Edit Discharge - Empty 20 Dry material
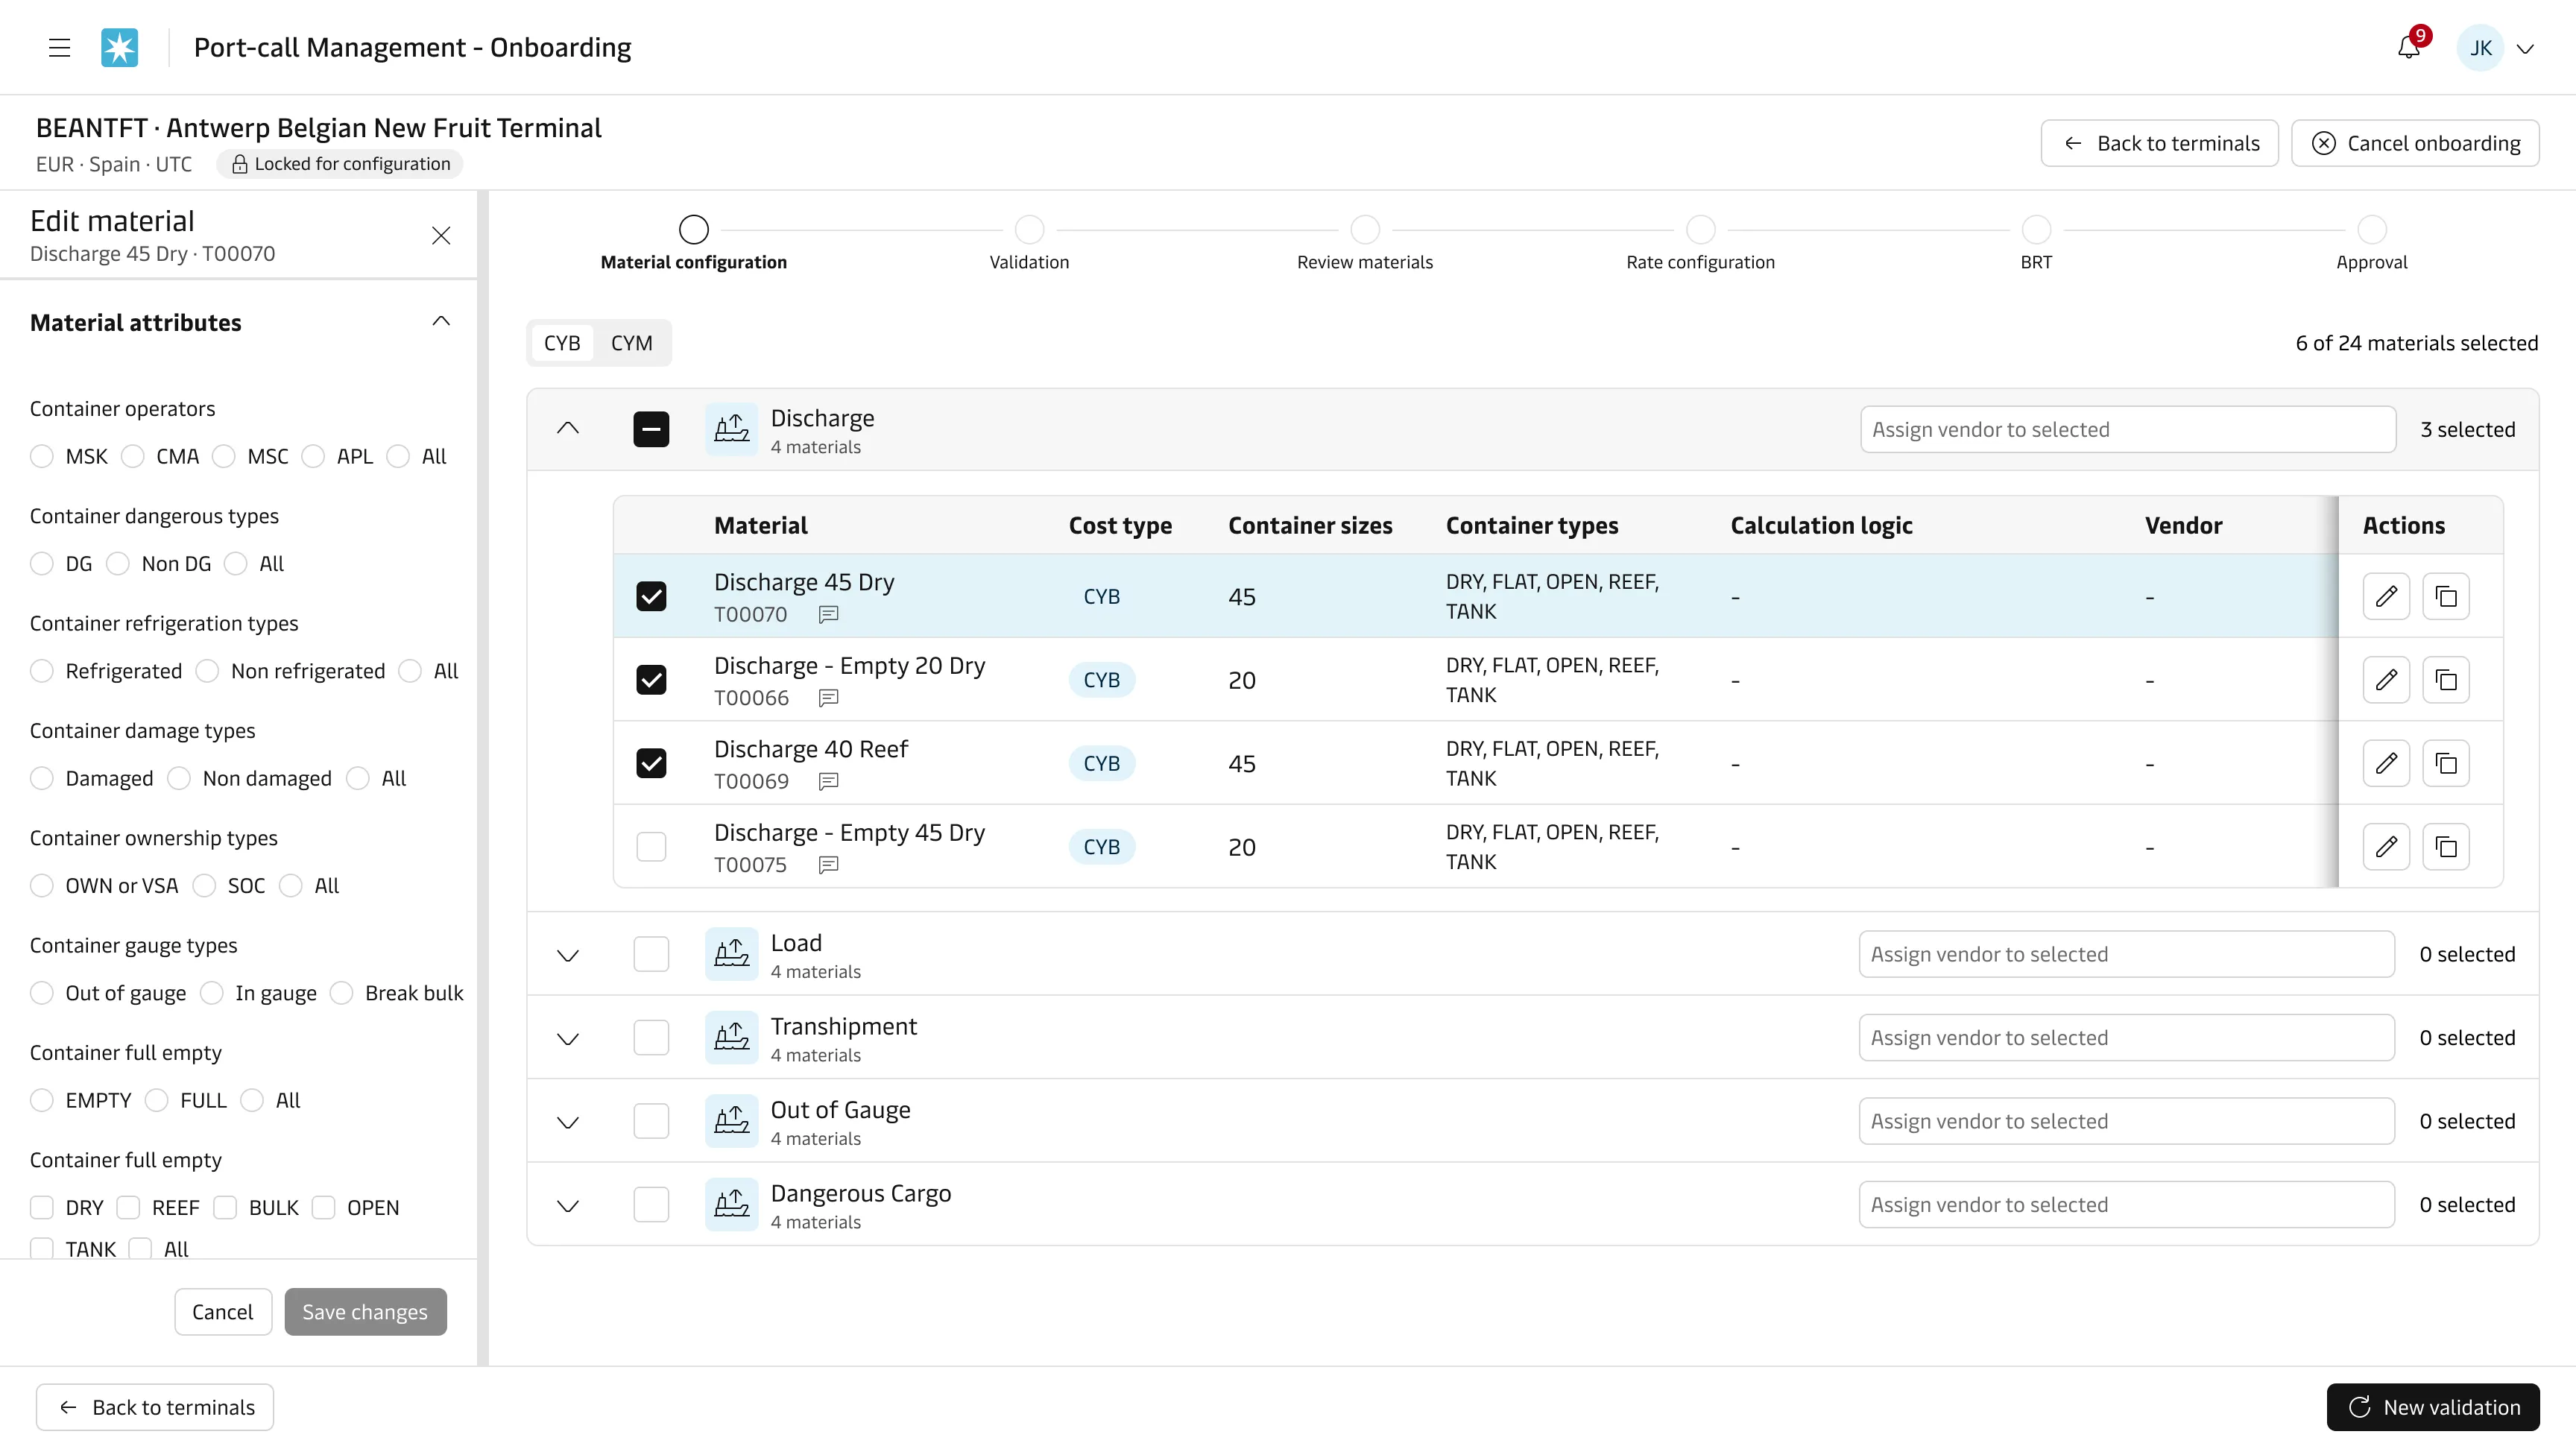 (x=2386, y=680)
